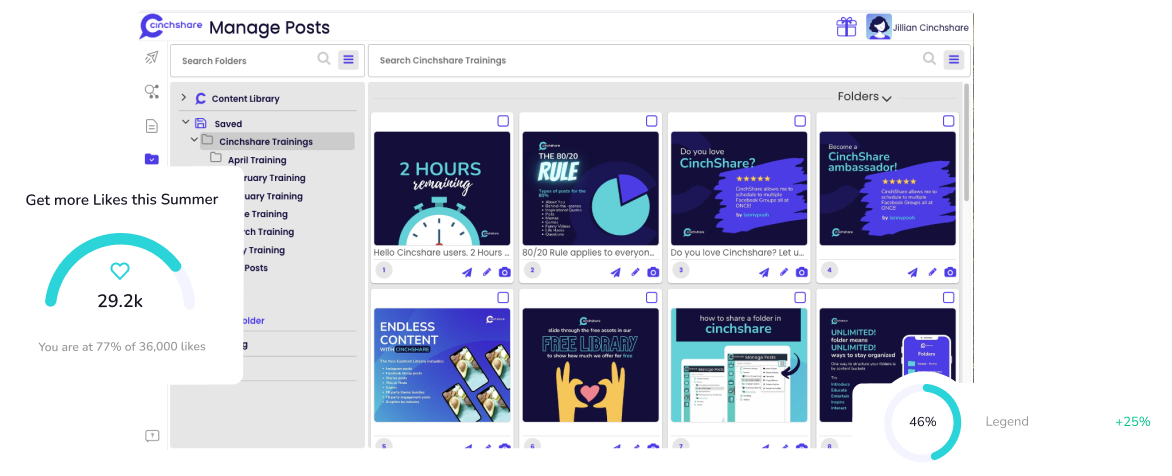
Task: Click the Content Library C icon
Action: 200,99
